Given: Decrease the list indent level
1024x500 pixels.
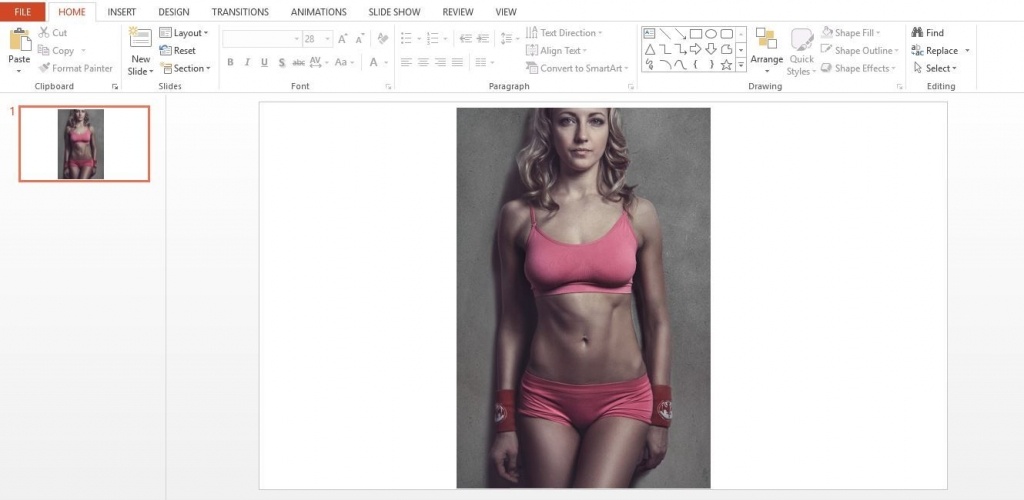Looking at the screenshot, I should [465, 39].
